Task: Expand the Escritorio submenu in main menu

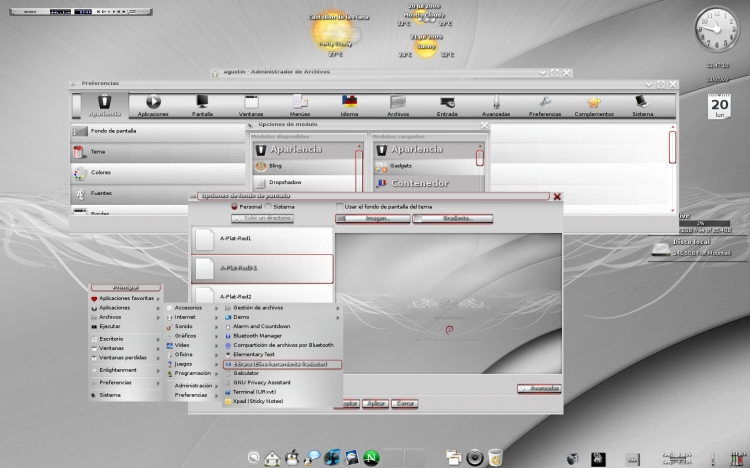Action: 126,339
